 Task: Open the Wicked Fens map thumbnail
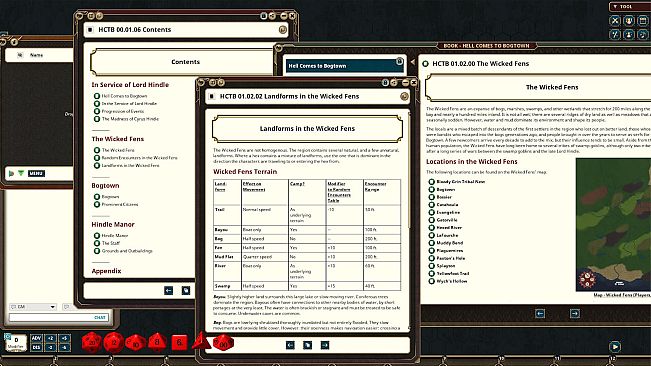pyautogui.click(x=613, y=224)
